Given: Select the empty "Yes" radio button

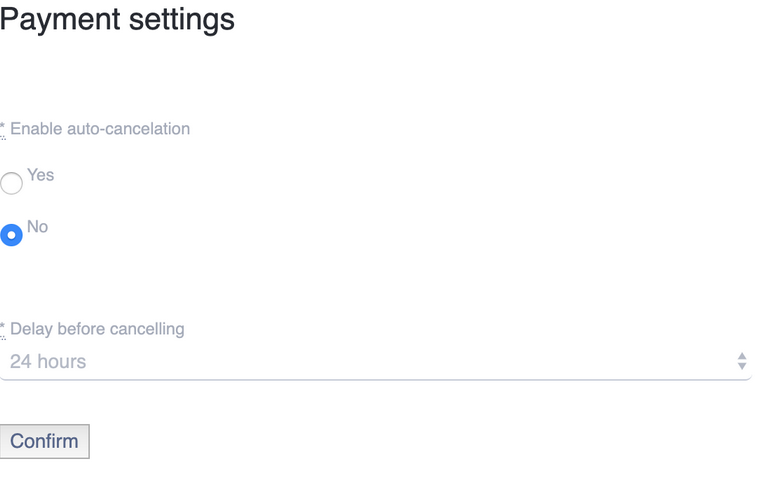Looking at the screenshot, I should tap(11, 183).
